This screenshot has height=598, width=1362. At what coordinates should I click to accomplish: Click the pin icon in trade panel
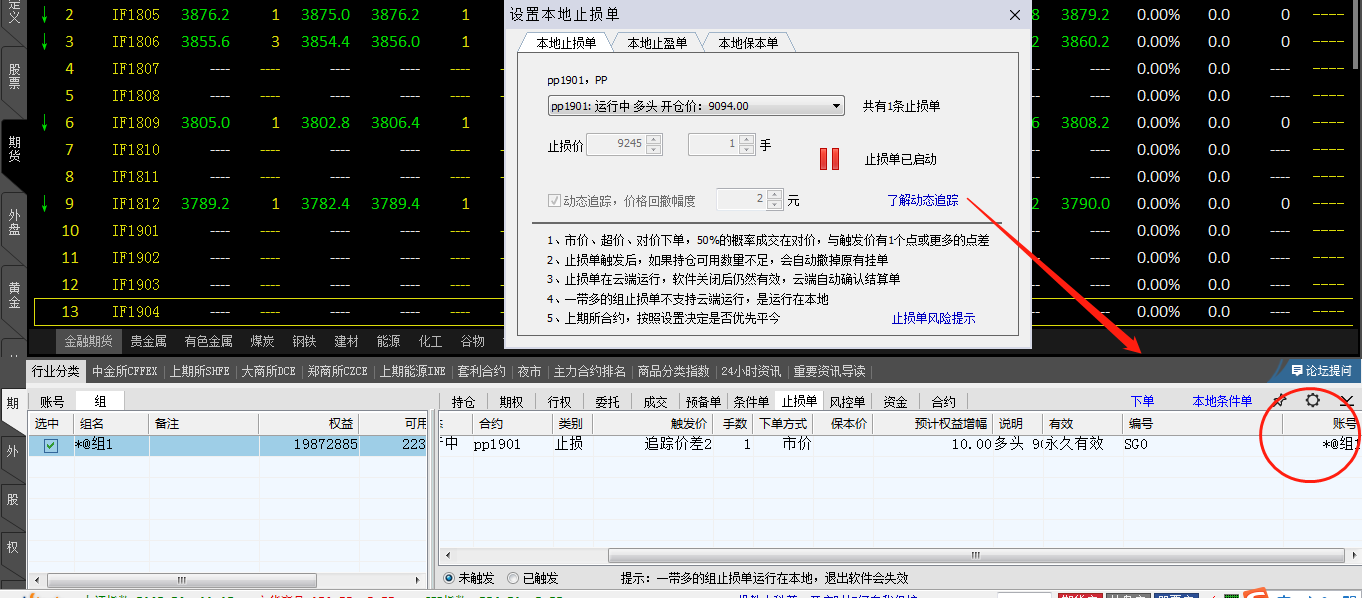tap(1279, 400)
